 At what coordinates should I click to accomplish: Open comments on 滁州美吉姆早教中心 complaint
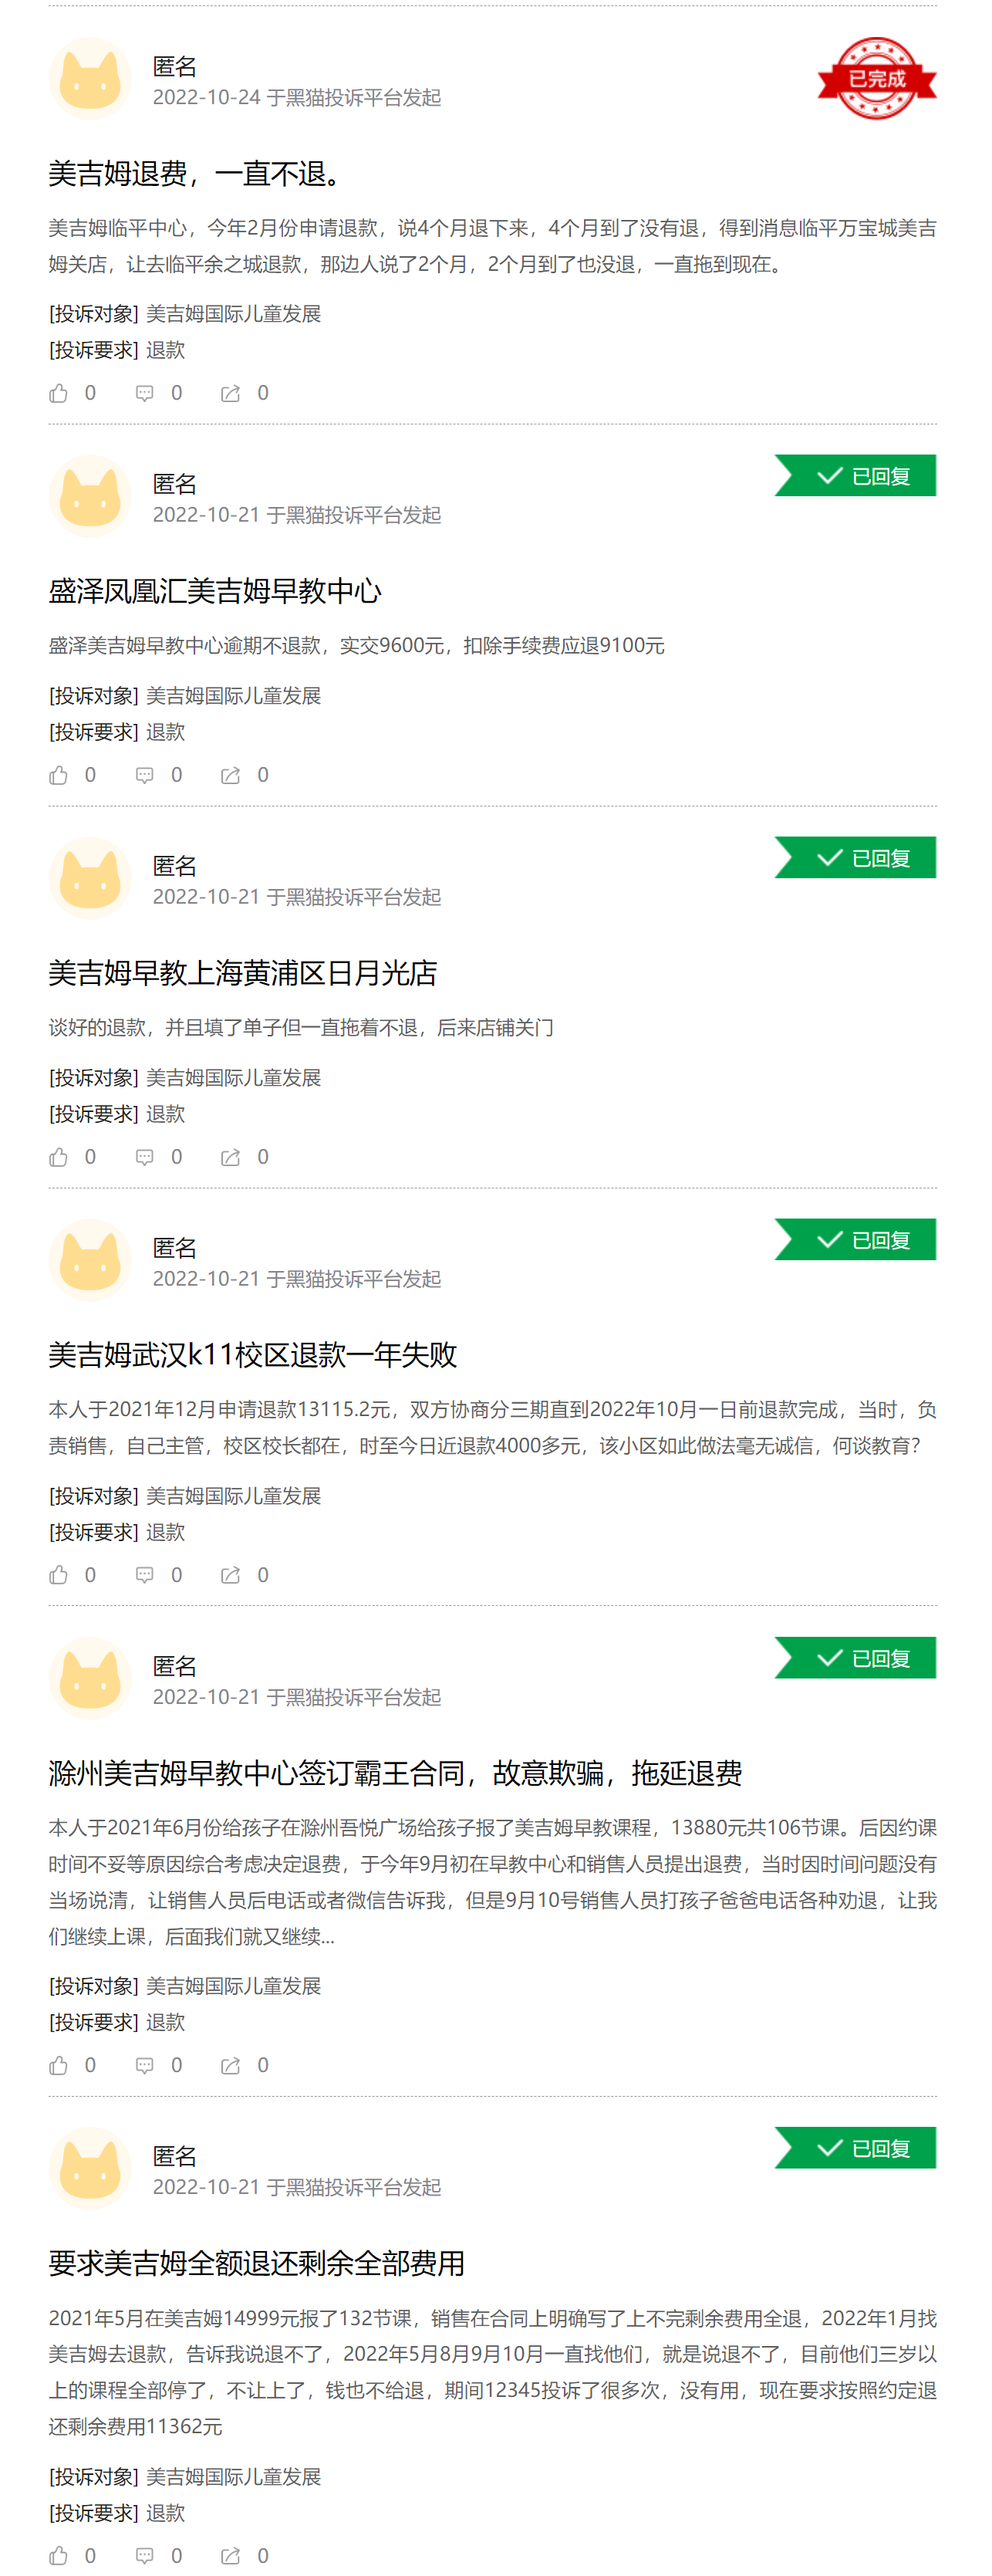coord(145,2065)
